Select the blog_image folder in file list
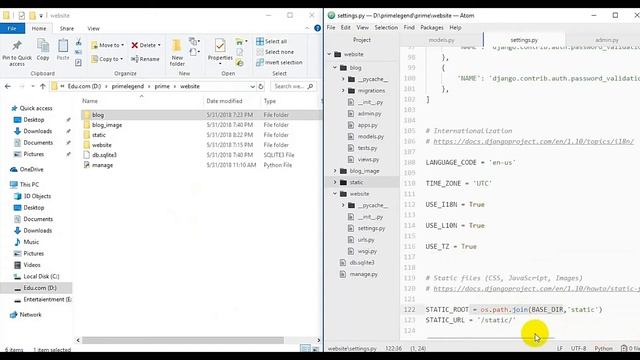 pos(107,125)
